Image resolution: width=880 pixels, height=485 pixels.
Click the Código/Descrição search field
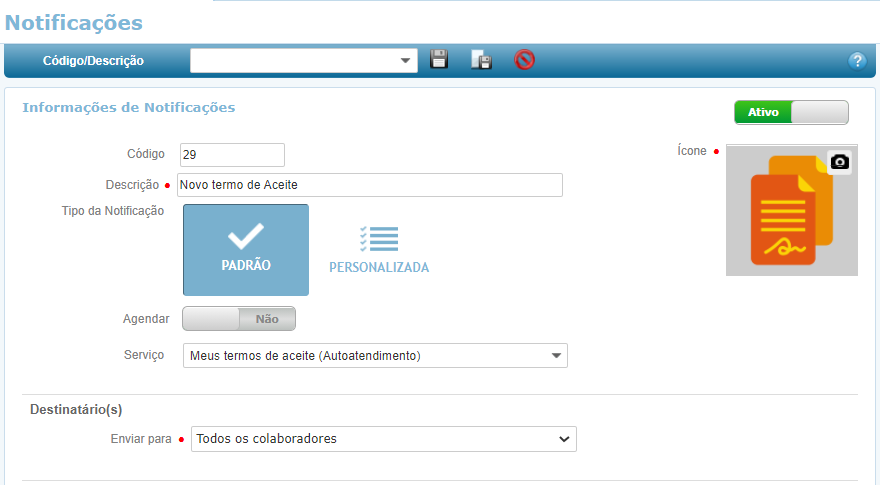click(x=293, y=61)
